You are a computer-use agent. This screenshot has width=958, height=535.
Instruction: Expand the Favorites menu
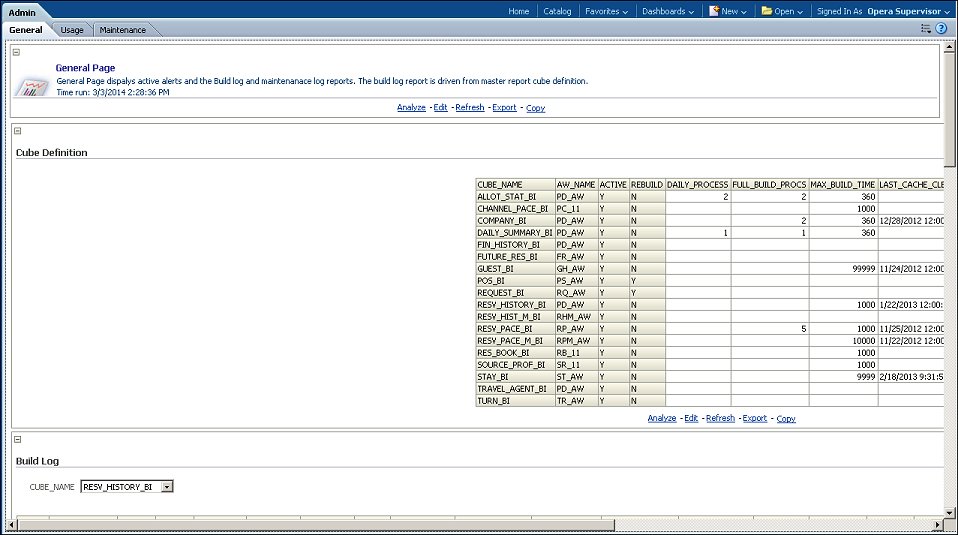[x=605, y=11]
